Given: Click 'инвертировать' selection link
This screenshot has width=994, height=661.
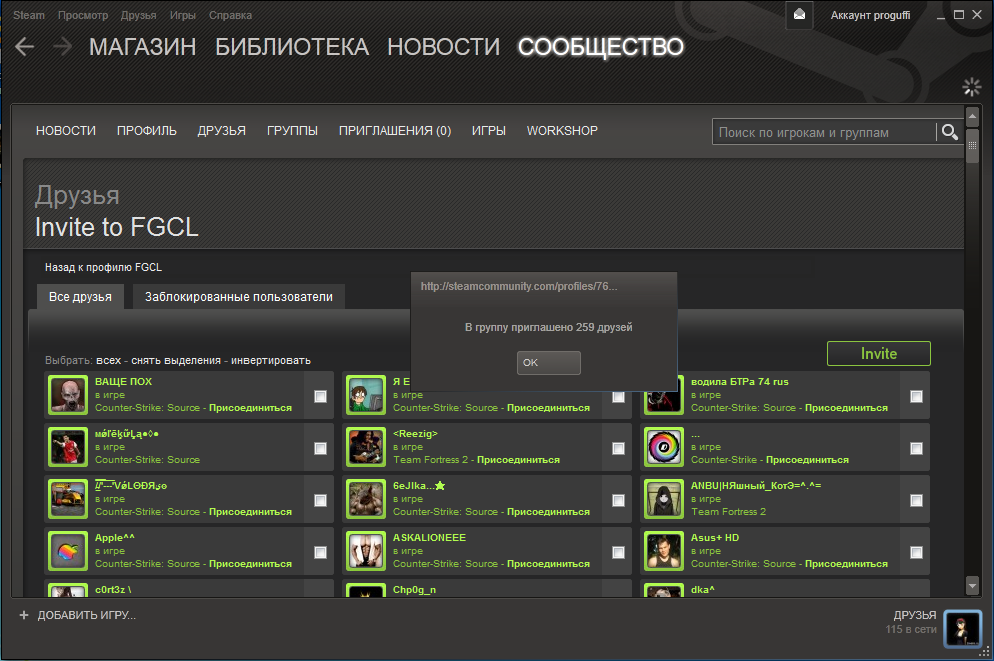Looking at the screenshot, I should click(271, 360).
